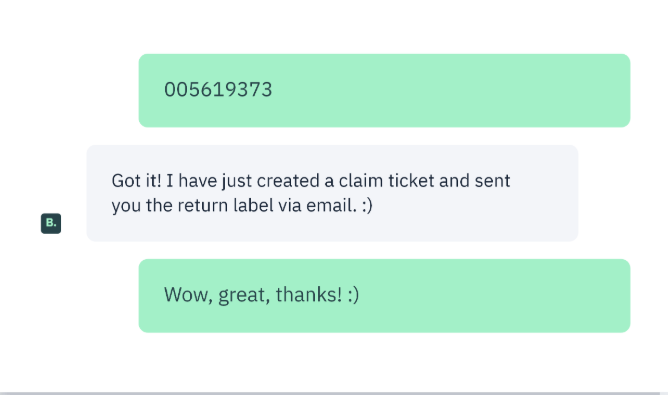Click the bot avatar labeled B.
The height and width of the screenshot is (395, 668).
click(51, 223)
